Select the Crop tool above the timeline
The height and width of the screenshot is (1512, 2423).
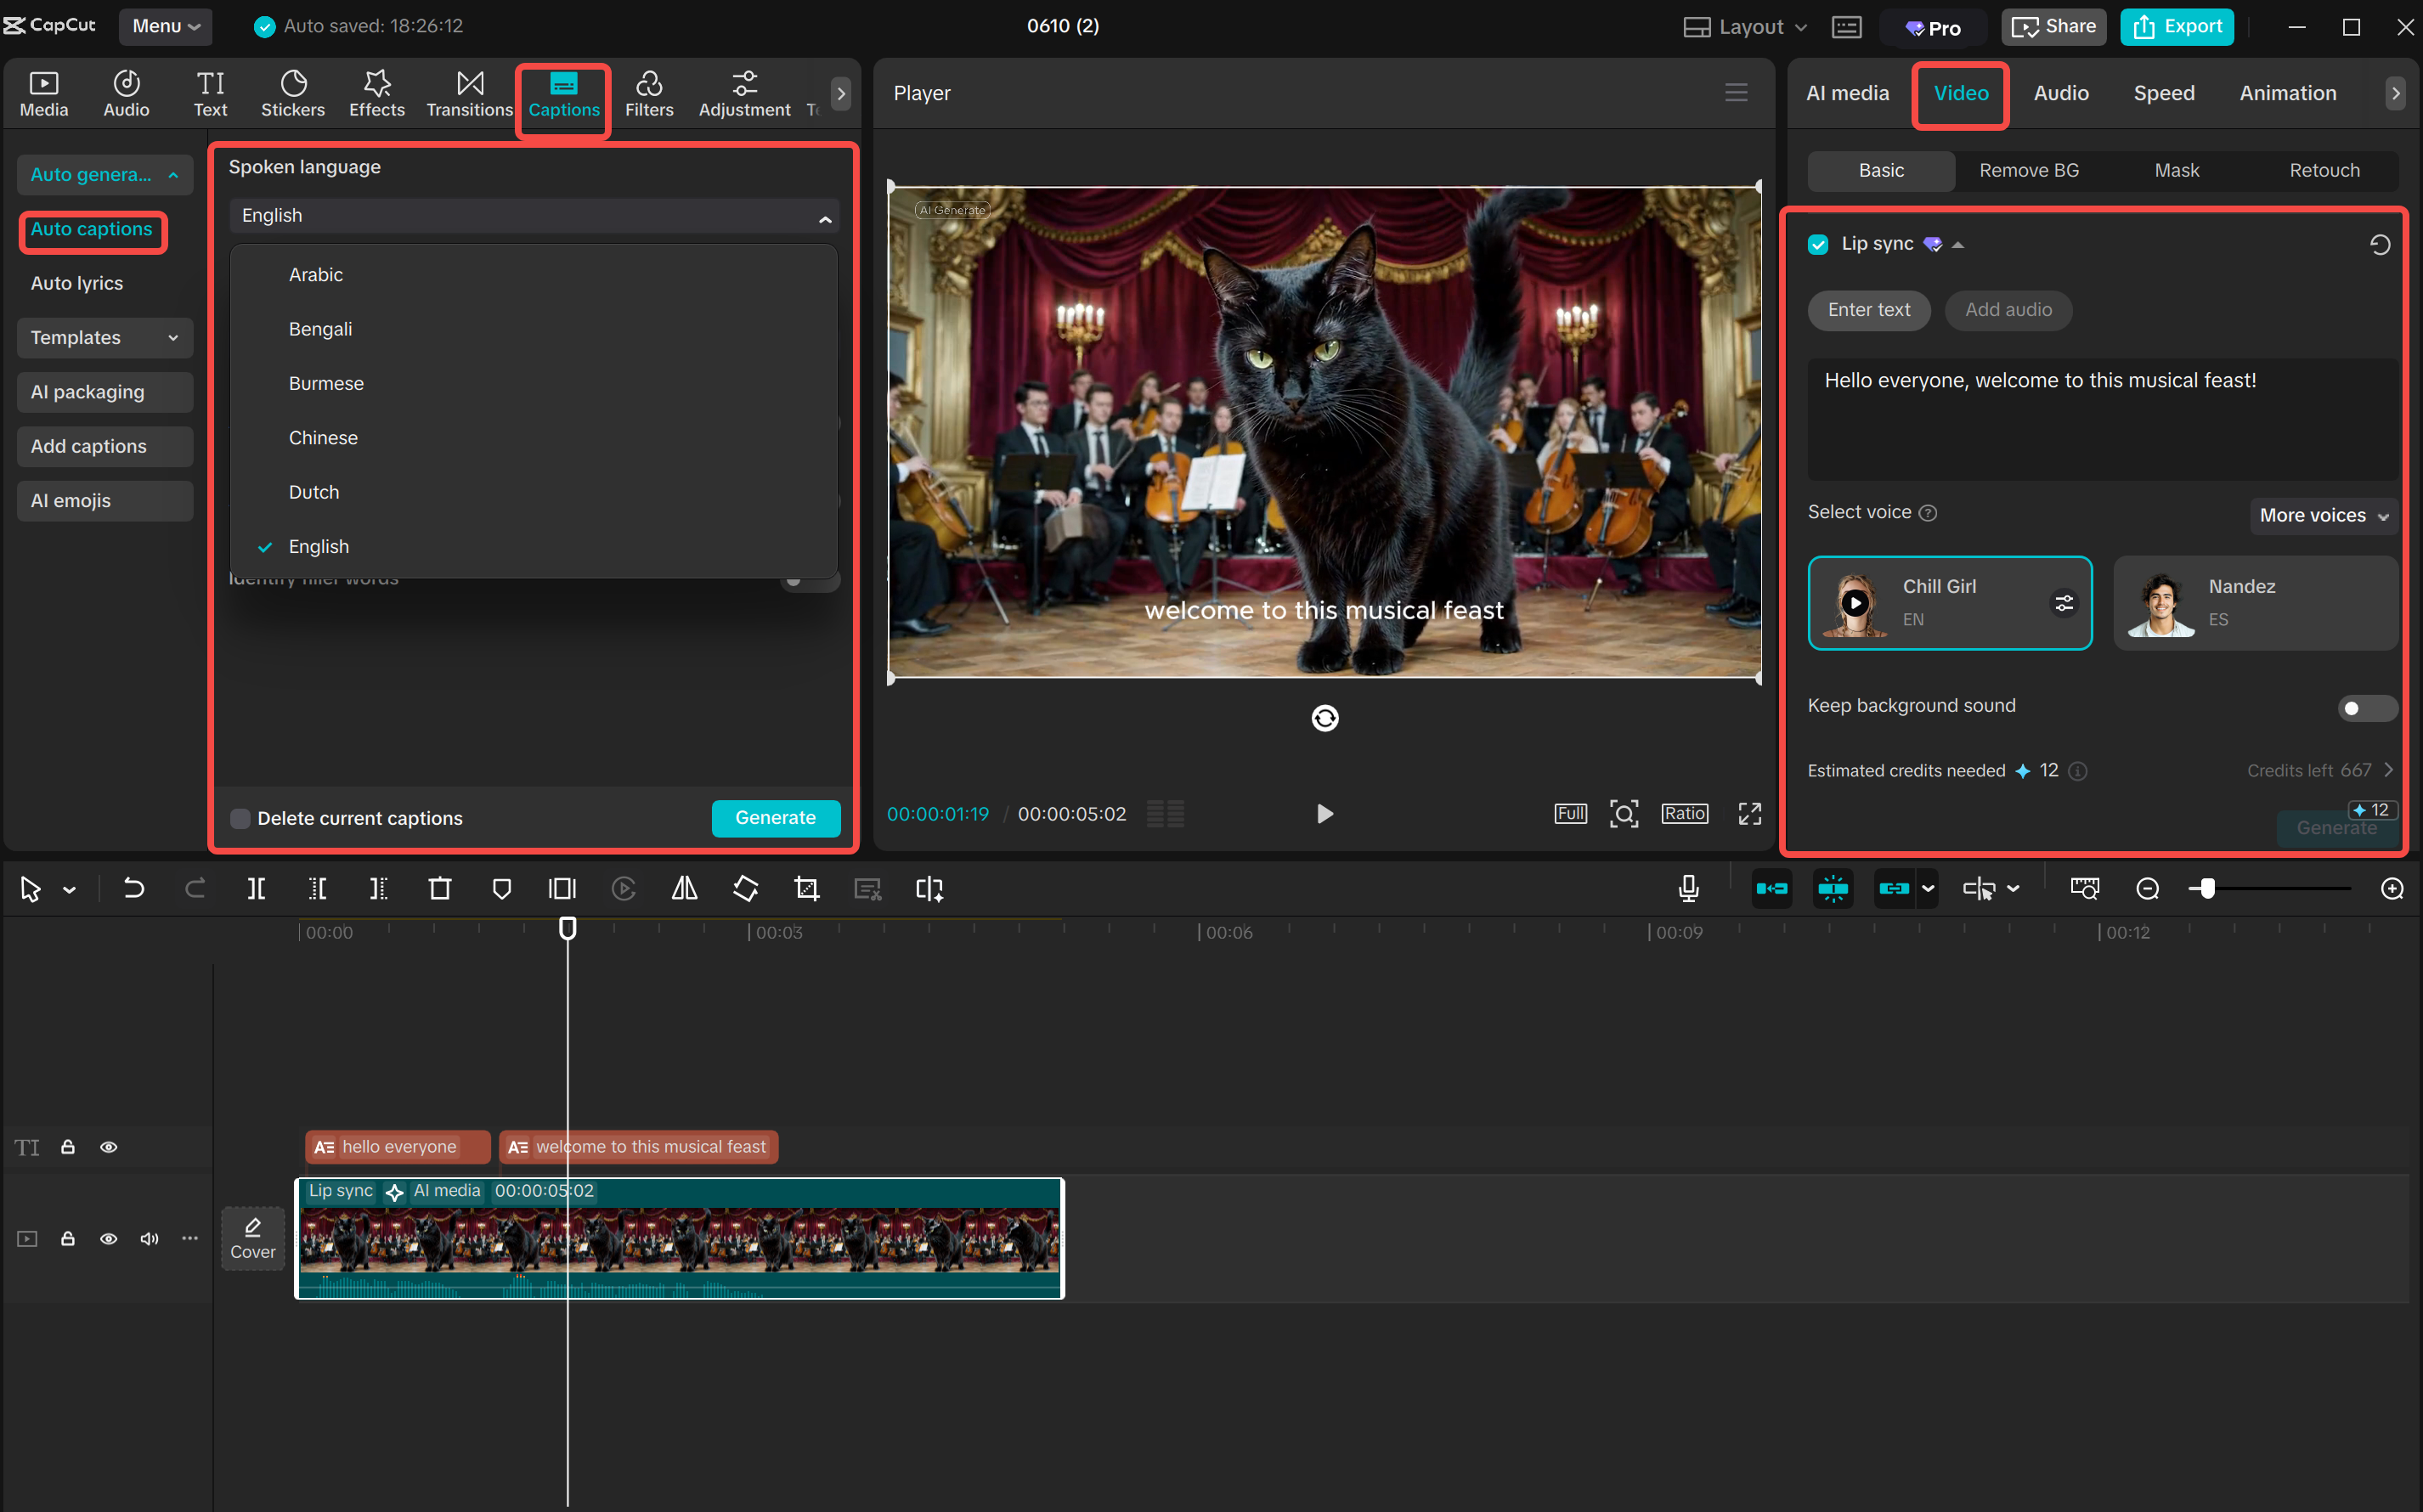pos(806,888)
